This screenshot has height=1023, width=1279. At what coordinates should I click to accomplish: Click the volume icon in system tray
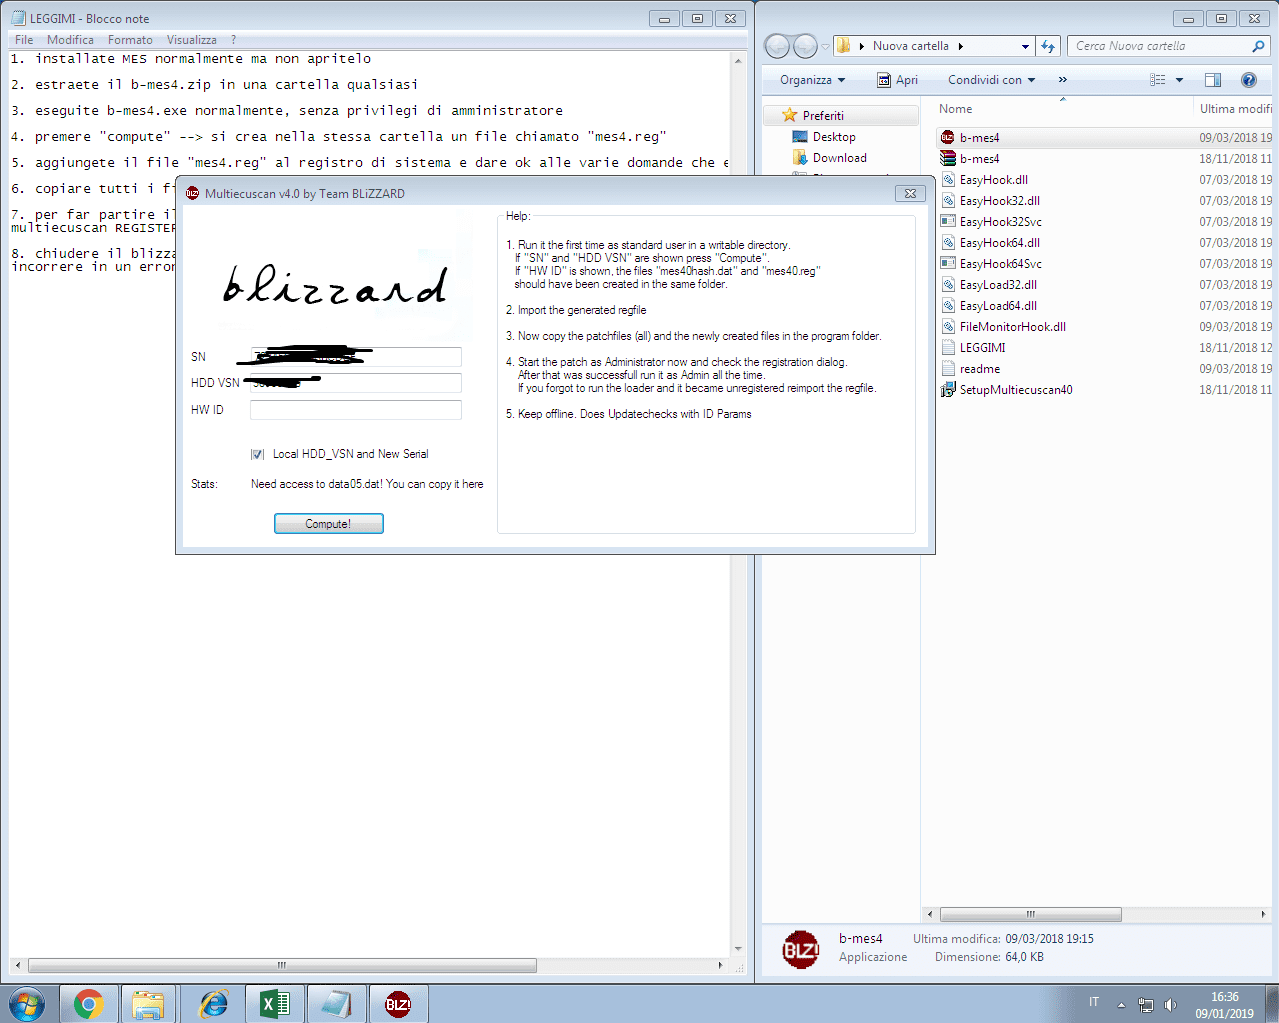(1171, 1005)
